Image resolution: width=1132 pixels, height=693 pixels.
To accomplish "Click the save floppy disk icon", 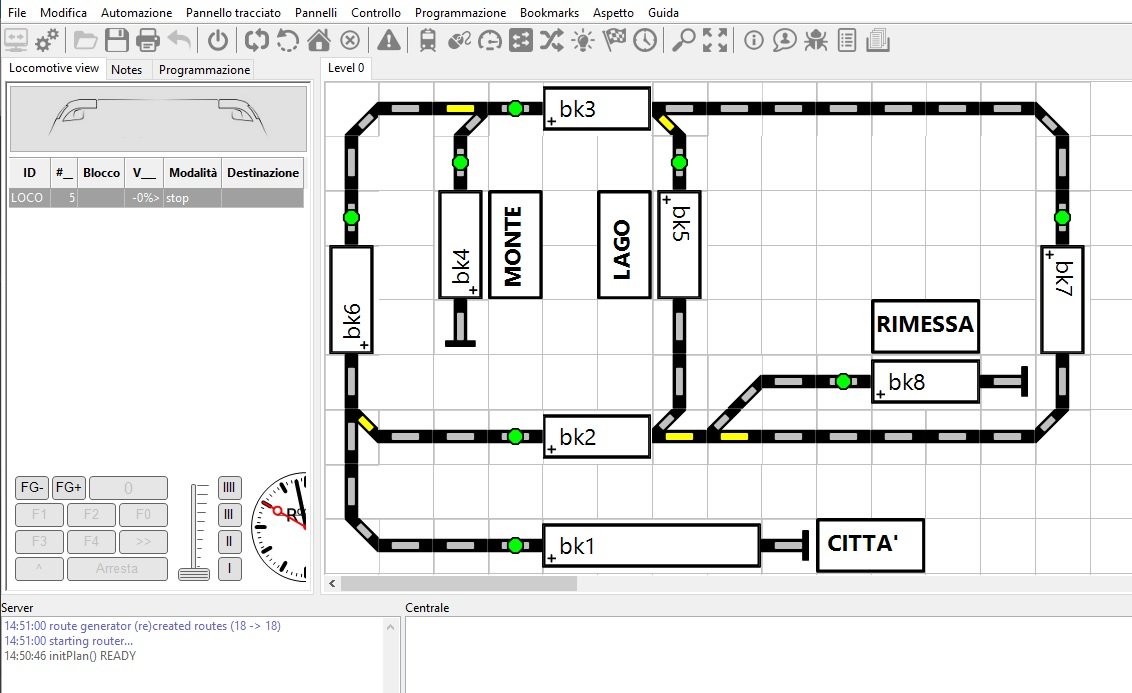I will pos(116,40).
